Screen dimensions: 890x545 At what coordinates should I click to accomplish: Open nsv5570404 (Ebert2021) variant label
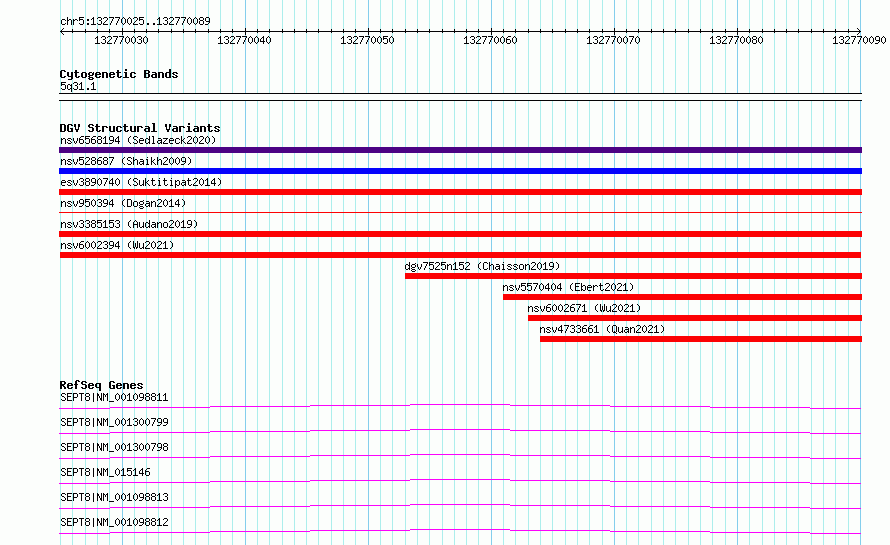point(568,287)
